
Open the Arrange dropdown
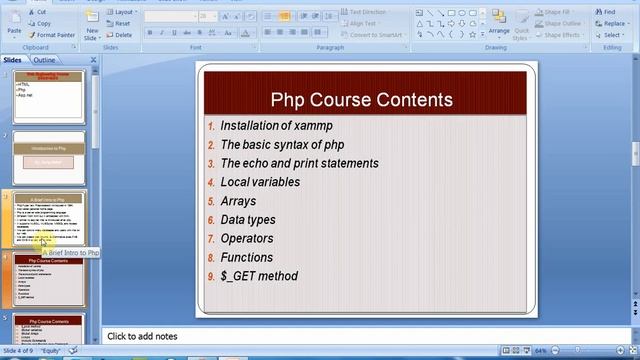[499, 24]
